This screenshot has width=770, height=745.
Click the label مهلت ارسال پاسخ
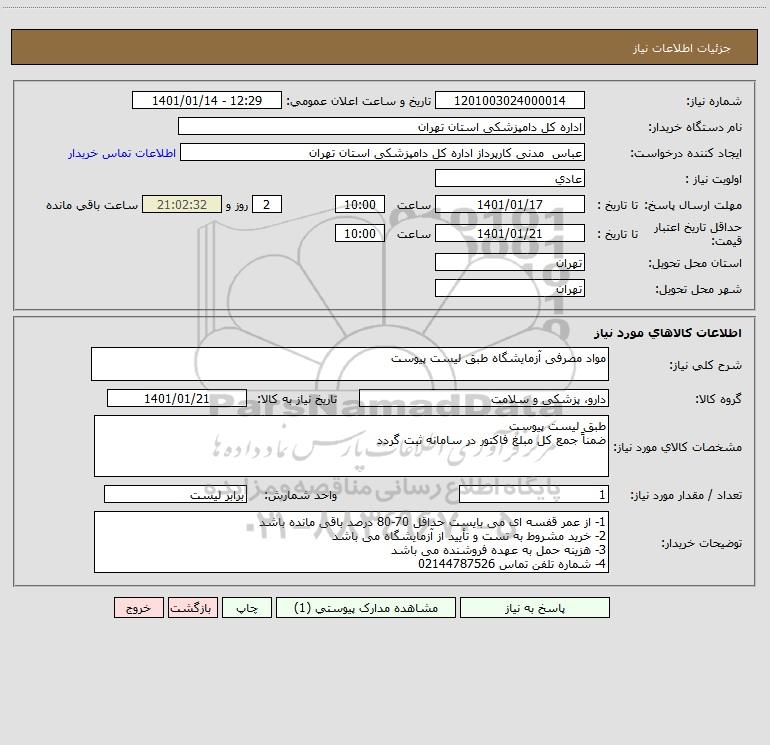pyautogui.click(x=693, y=205)
